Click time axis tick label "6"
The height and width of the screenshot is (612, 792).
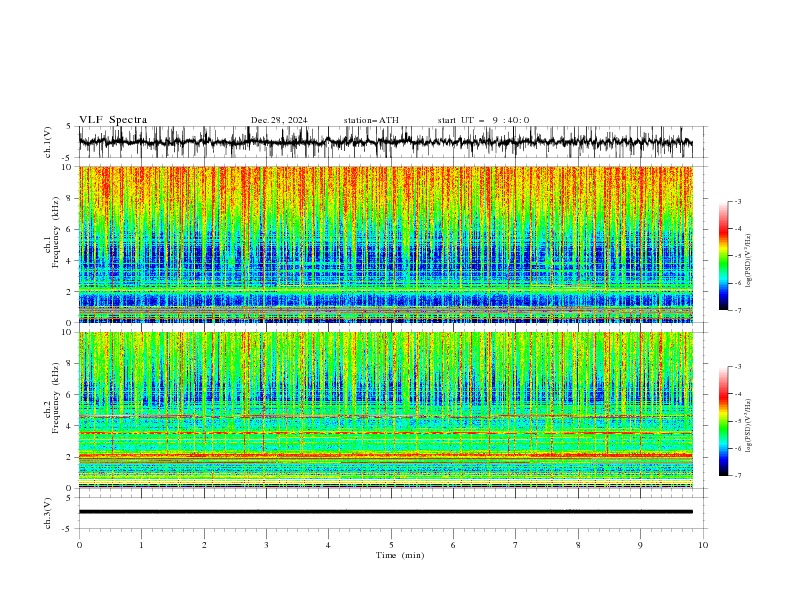click(453, 545)
